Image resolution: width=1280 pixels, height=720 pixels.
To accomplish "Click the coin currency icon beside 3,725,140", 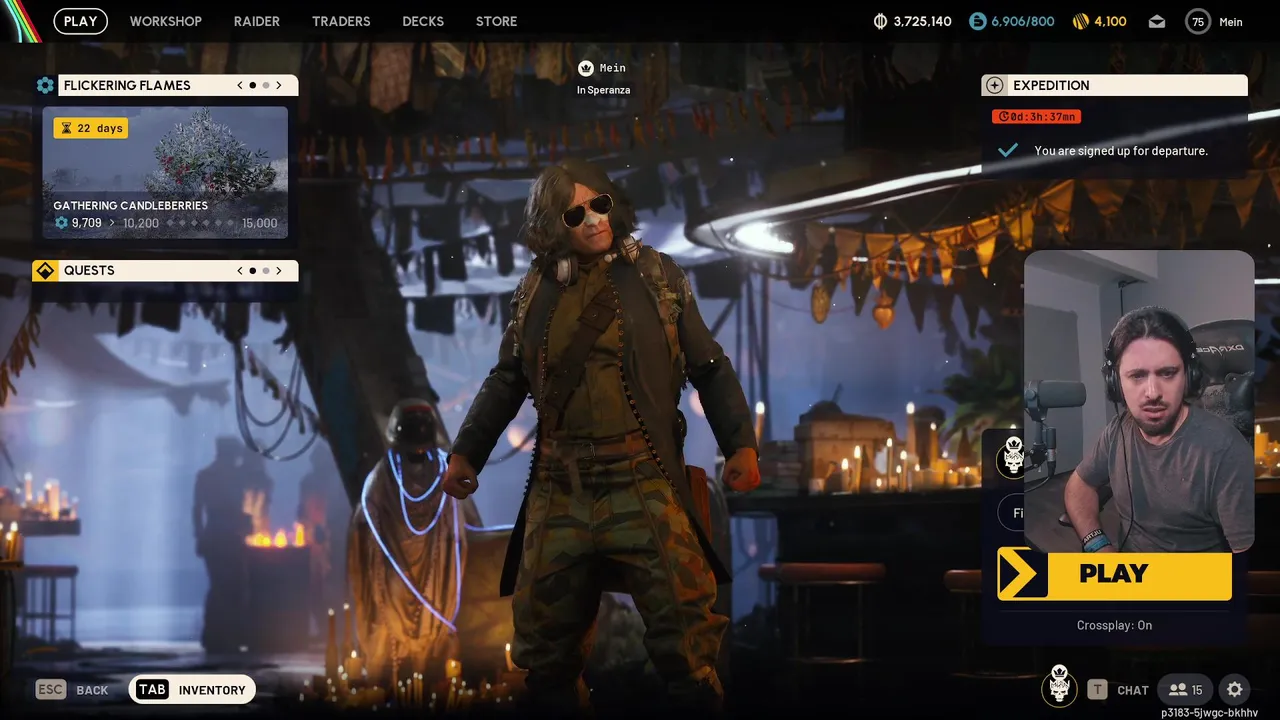I will pyautogui.click(x=880, y=21).
